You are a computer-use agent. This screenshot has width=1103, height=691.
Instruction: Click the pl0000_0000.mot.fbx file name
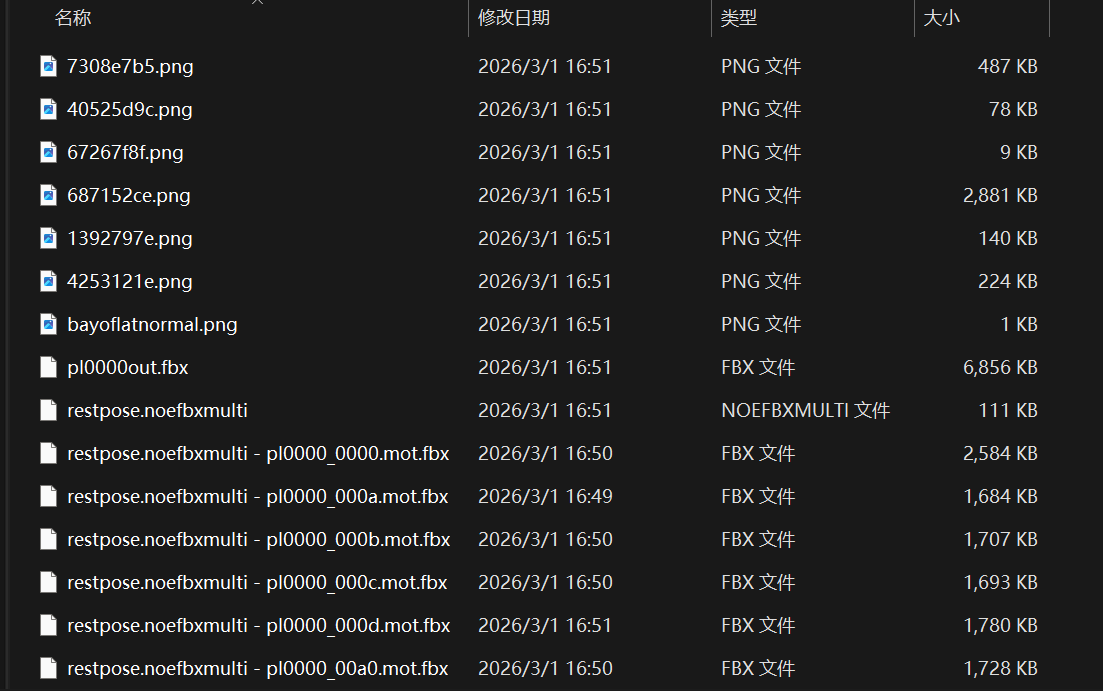pyautogui.click(x=258, y=454)
